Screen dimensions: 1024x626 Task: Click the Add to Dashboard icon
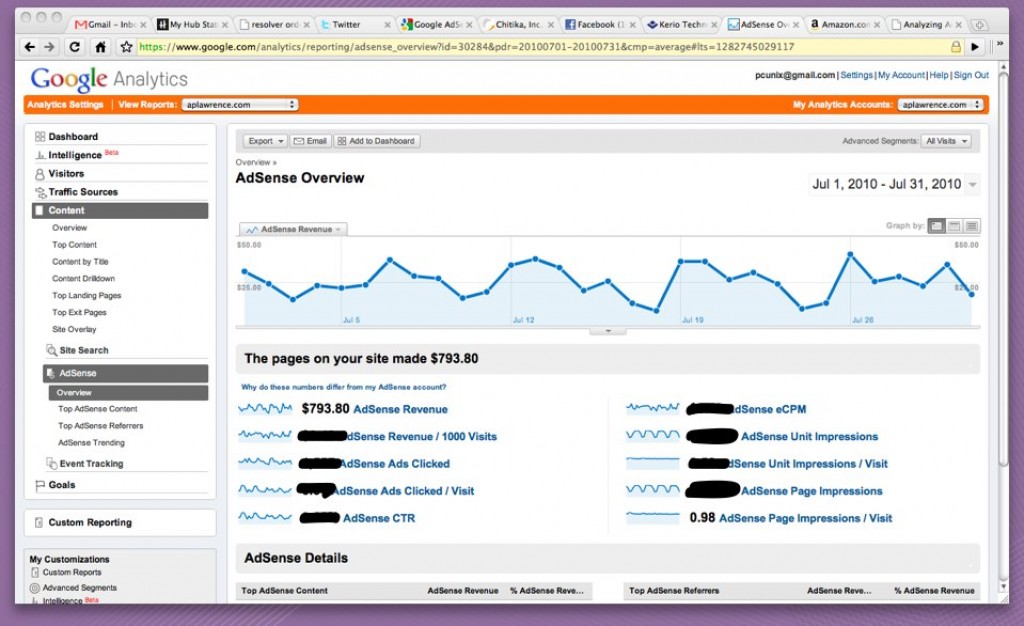coord(341,140)
